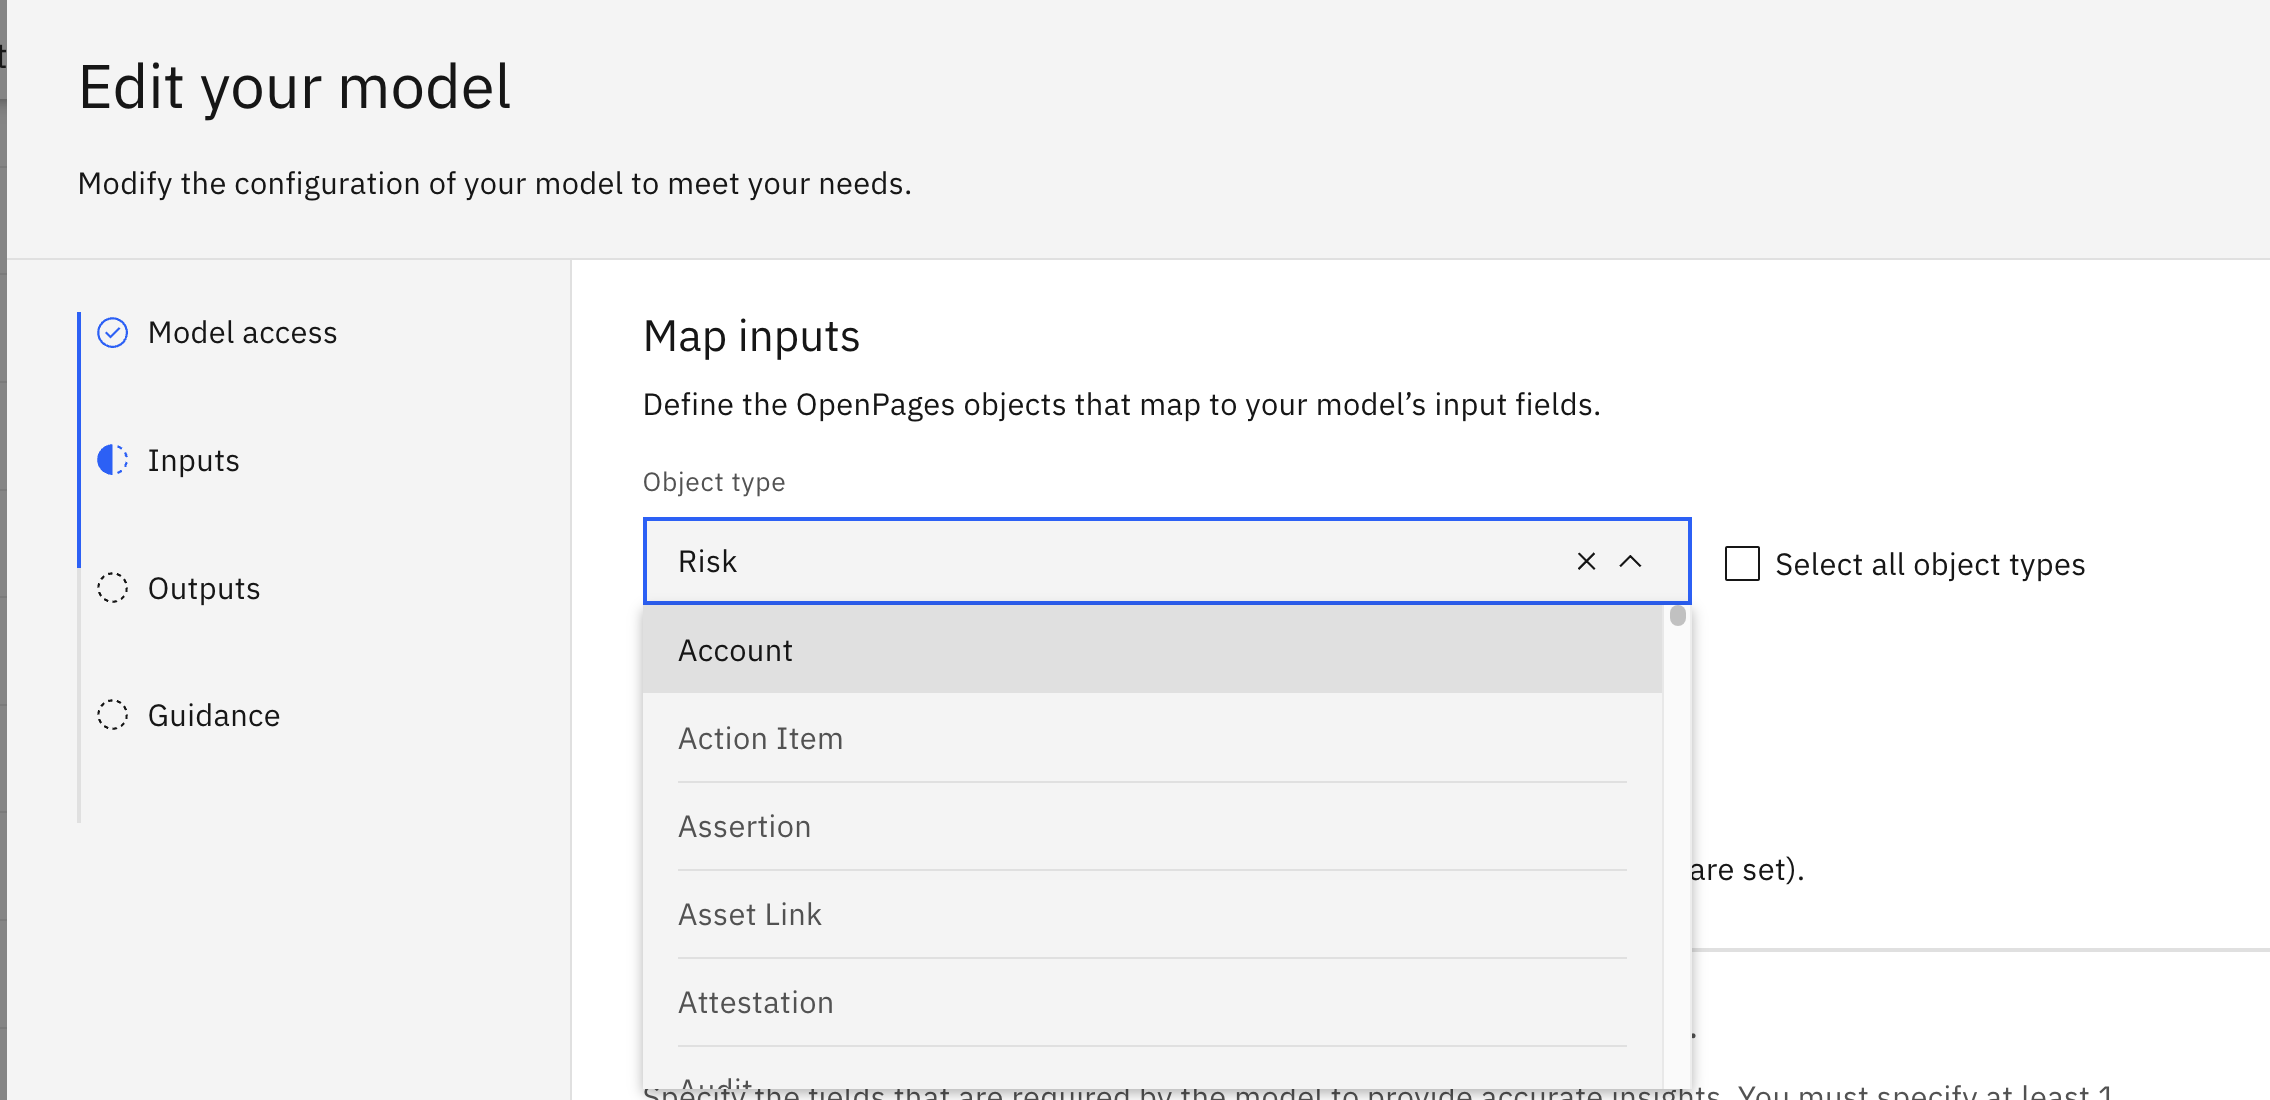Screen dimensions: 2270x1100
Task: Click the dropdown list scrollbar thumb
Action: click(x=1678, y=616)
